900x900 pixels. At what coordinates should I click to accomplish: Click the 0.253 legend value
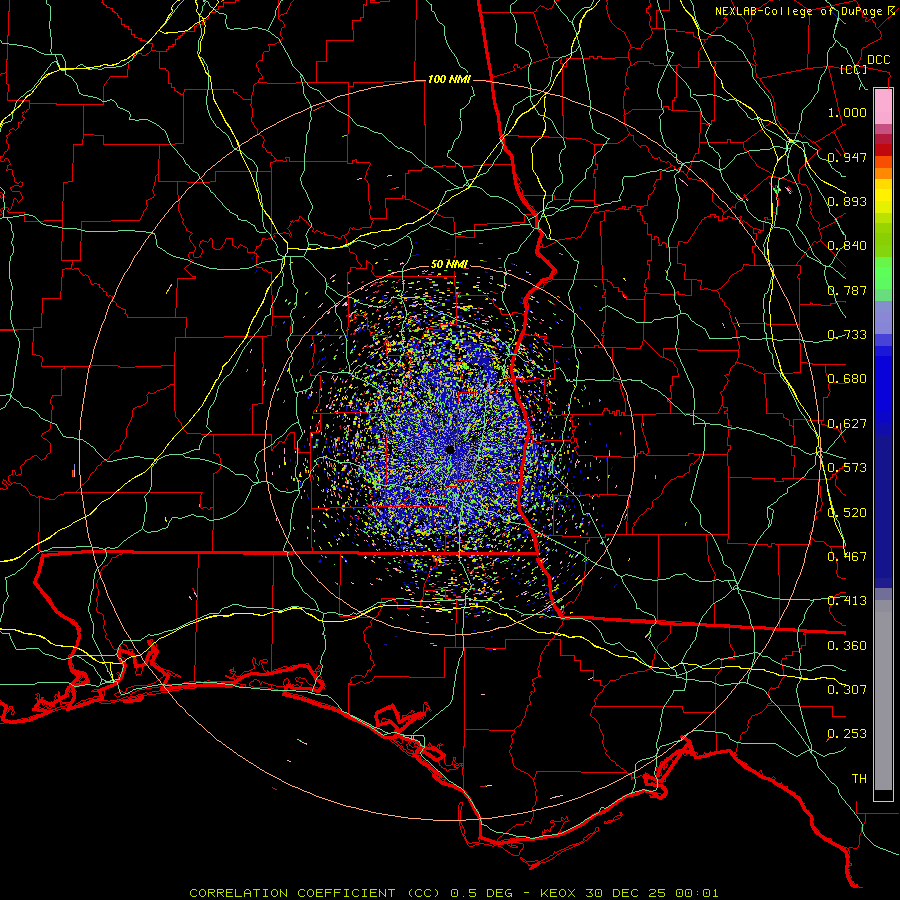click(x=847, y=734)
